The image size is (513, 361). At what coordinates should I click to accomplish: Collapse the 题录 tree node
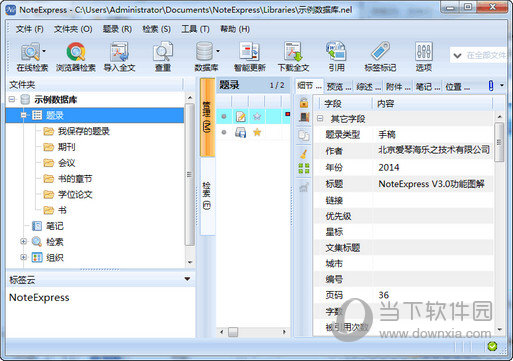[23, 115]
